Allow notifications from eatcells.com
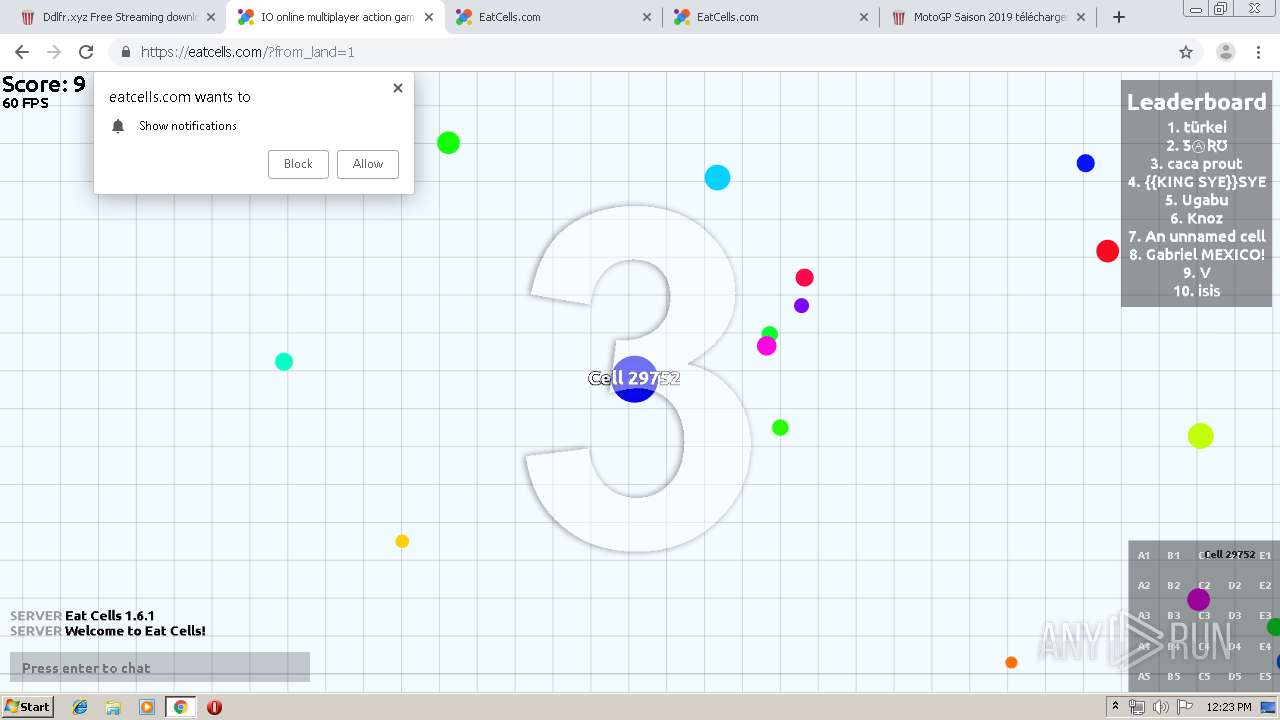Screen dimensions: 1280x720 (368, 164)
